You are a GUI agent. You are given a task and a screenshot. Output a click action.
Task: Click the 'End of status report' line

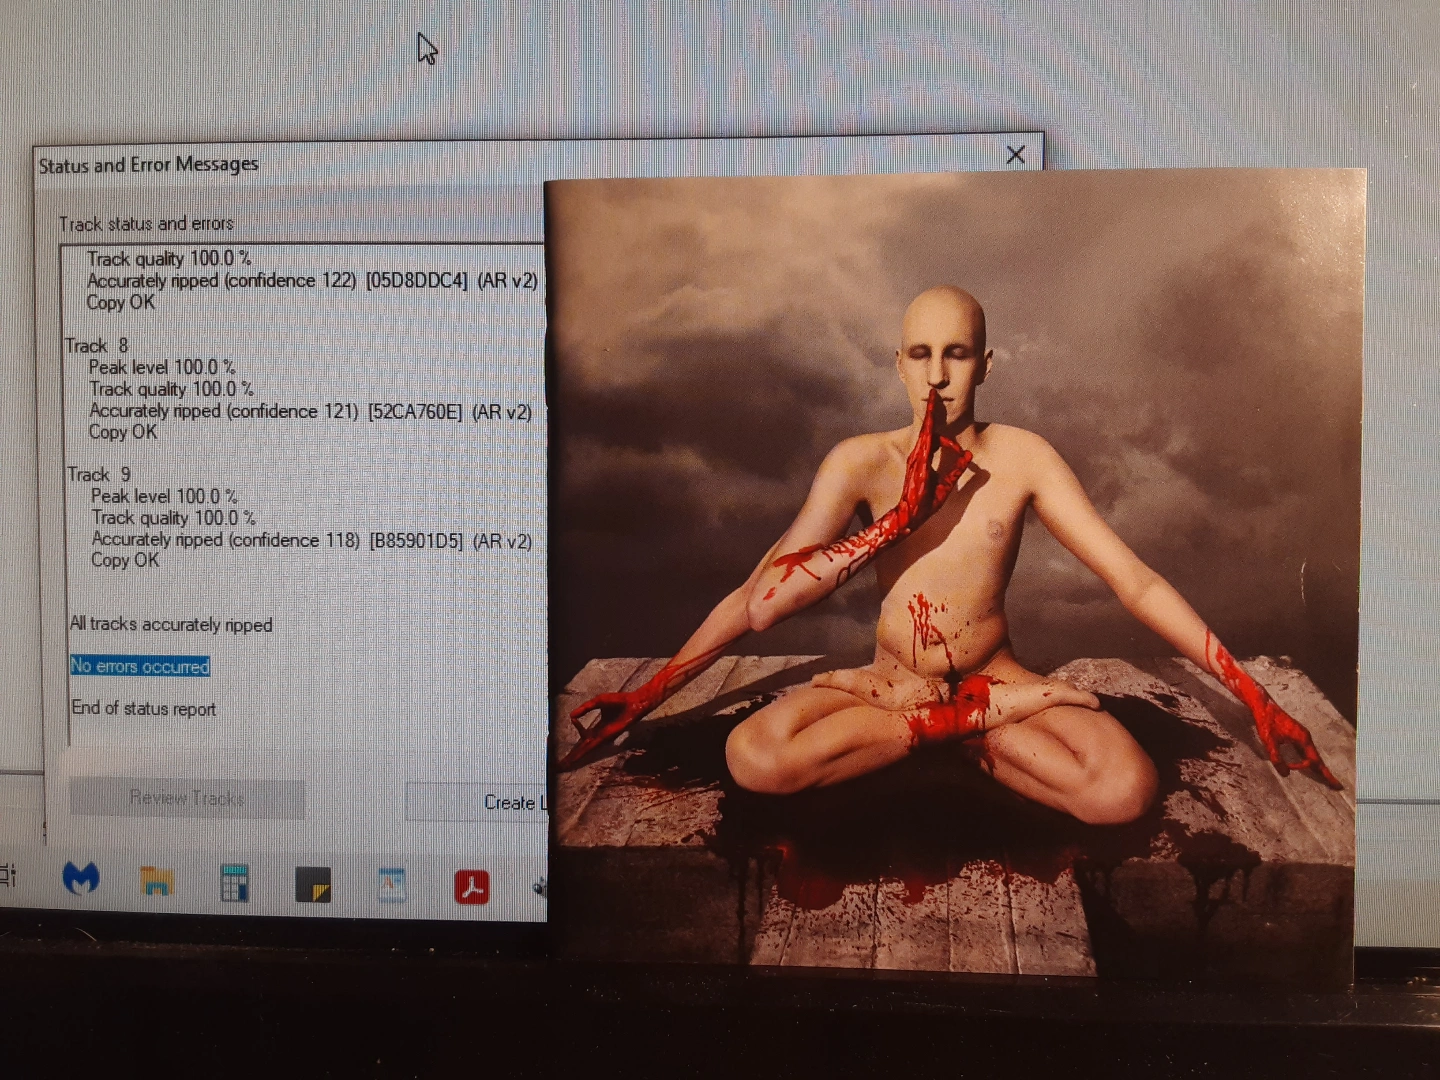144,708
